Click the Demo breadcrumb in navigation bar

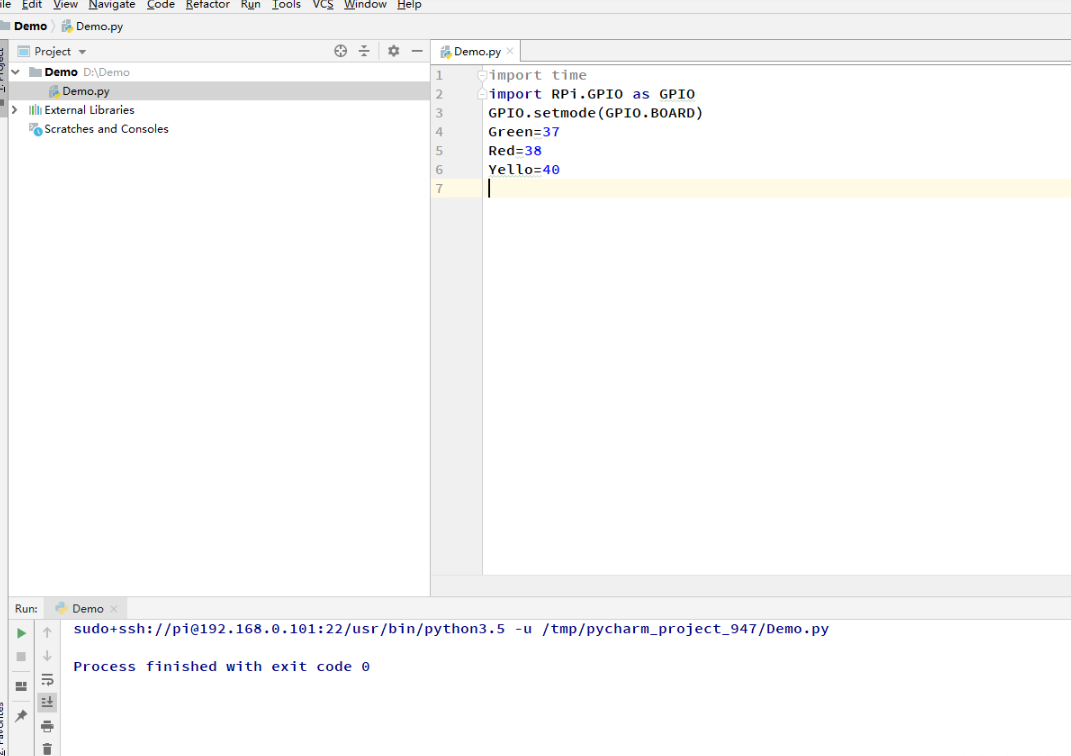click(x=30, y=26)
